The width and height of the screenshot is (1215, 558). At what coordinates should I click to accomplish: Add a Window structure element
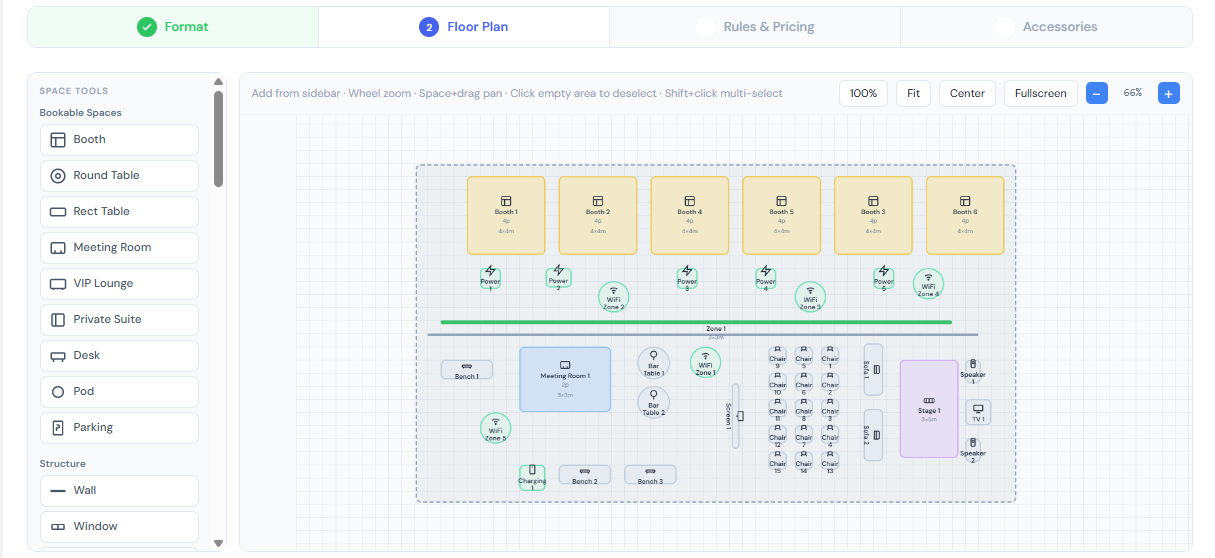119,527
